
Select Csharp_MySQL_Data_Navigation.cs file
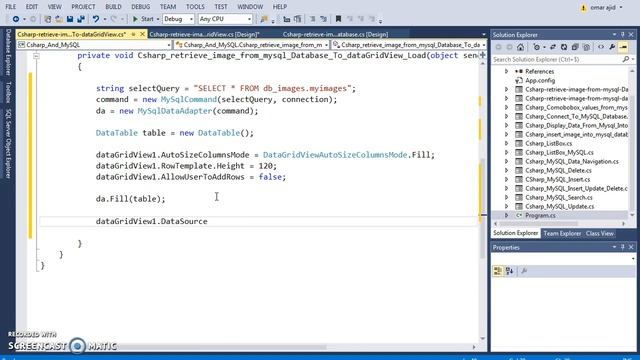[571, 161]
